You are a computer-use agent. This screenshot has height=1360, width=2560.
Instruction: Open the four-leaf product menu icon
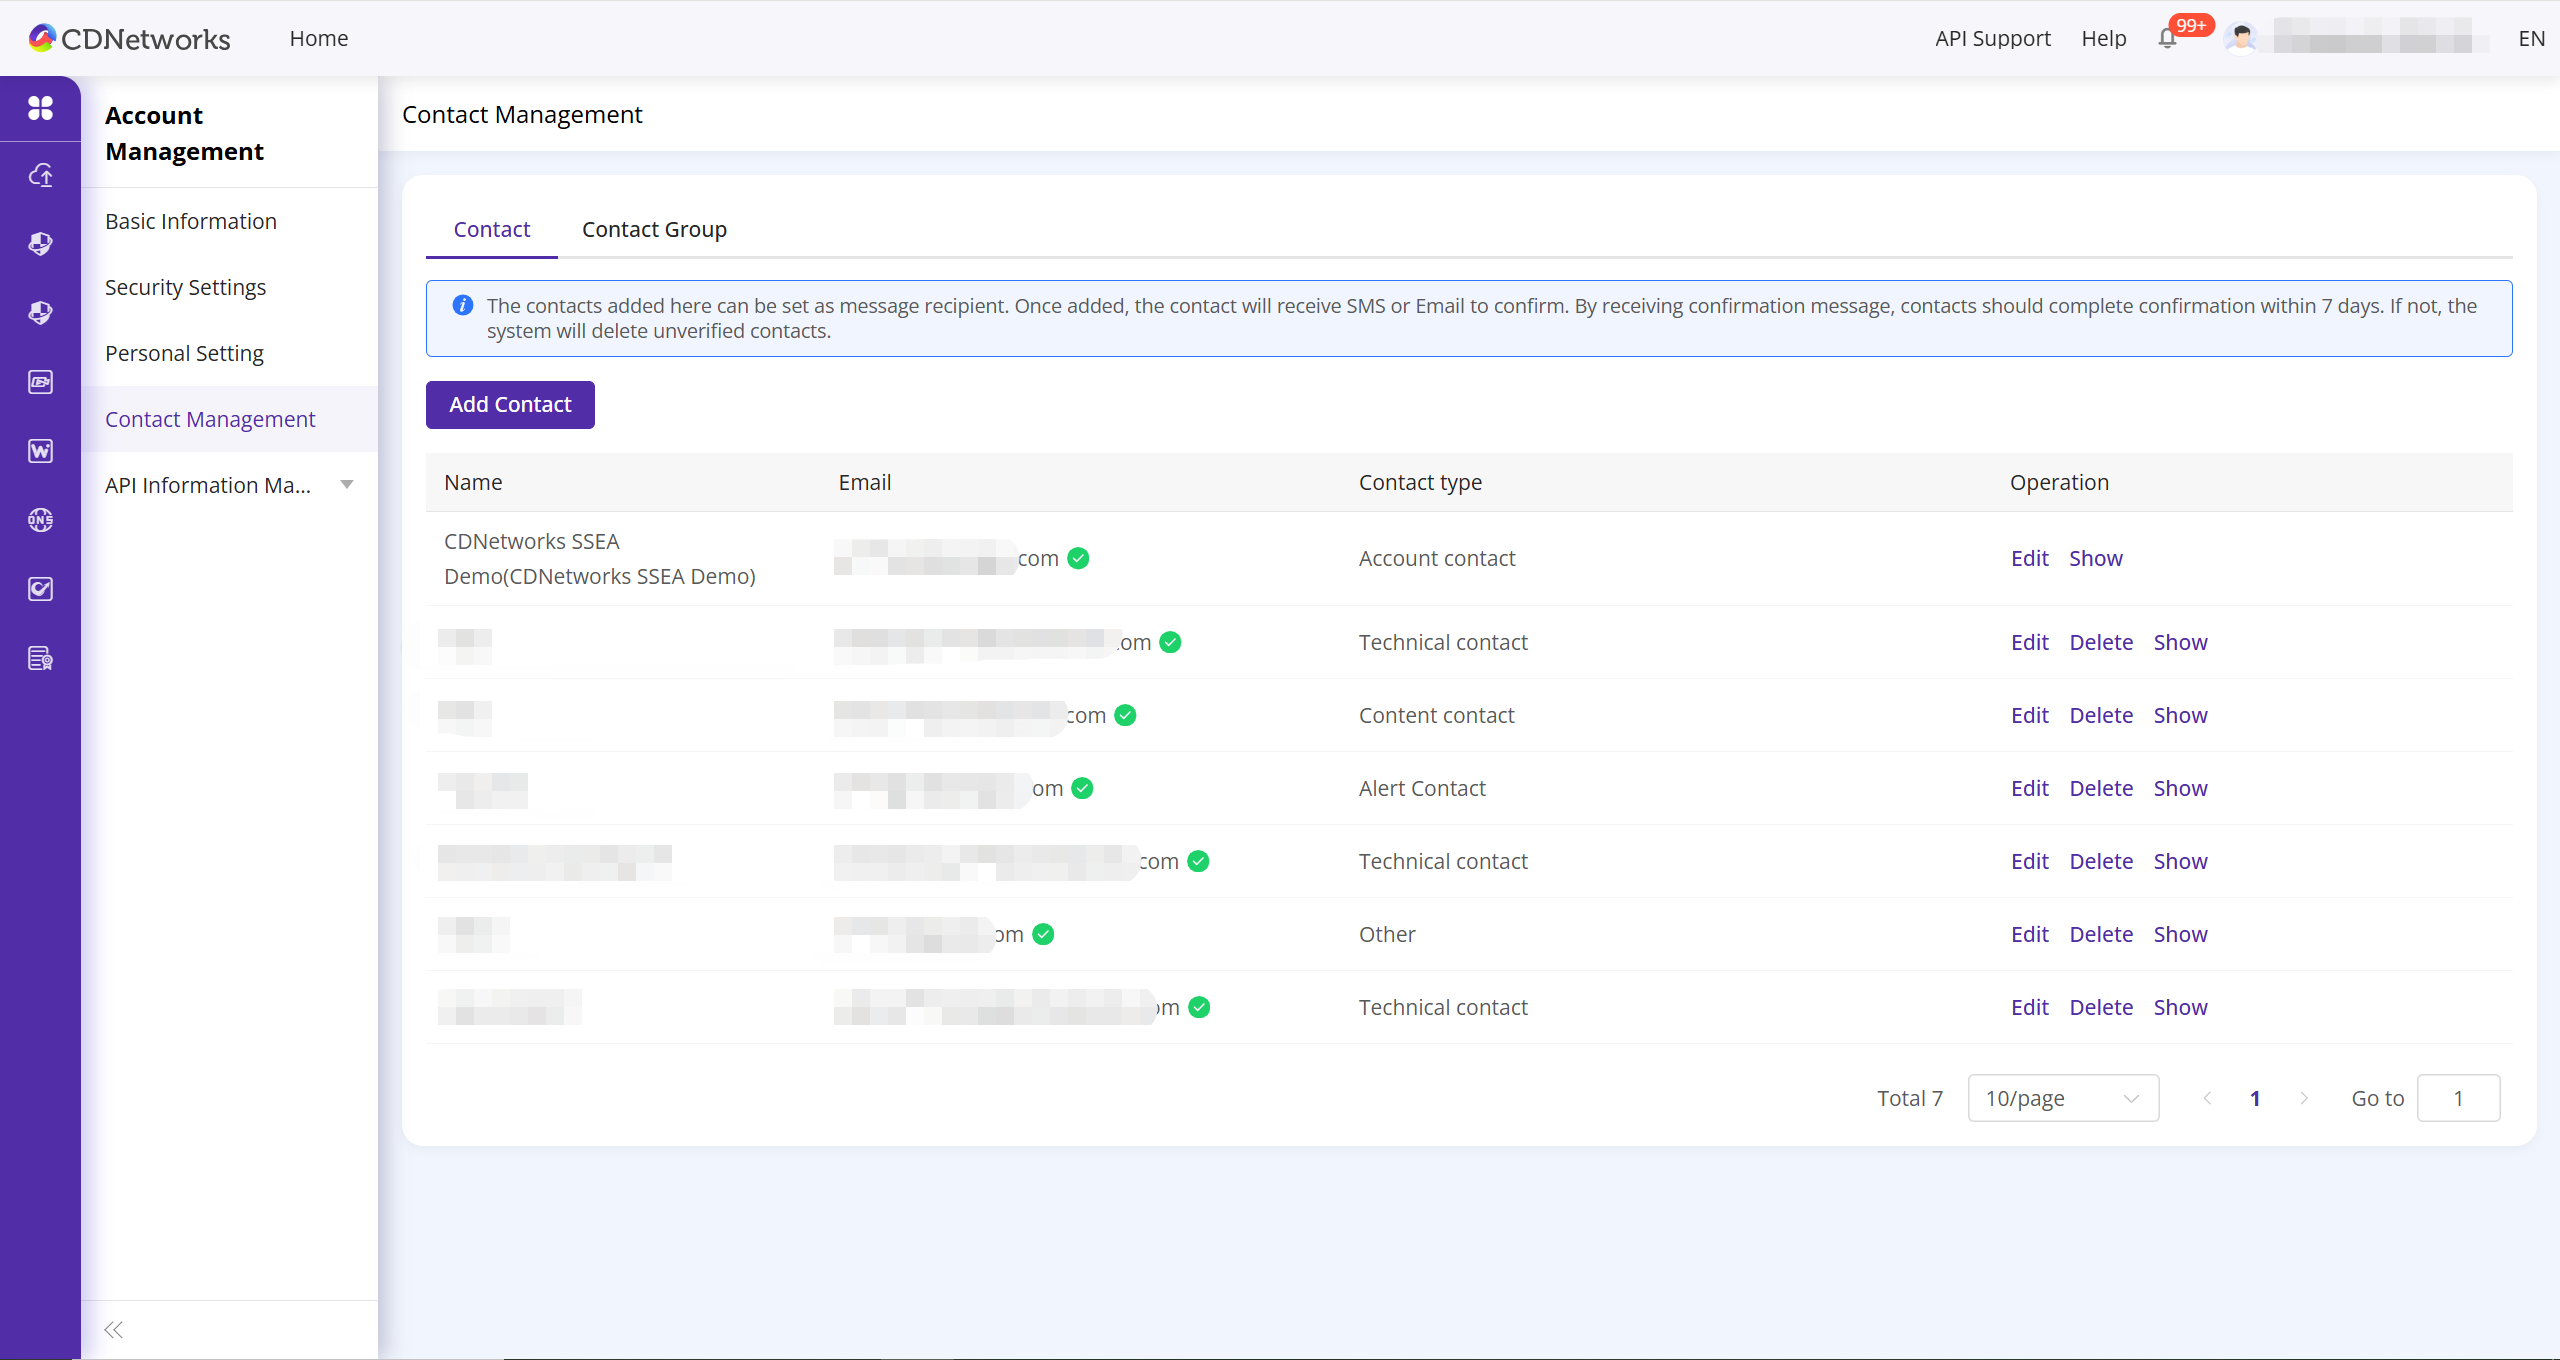point(40,108)
